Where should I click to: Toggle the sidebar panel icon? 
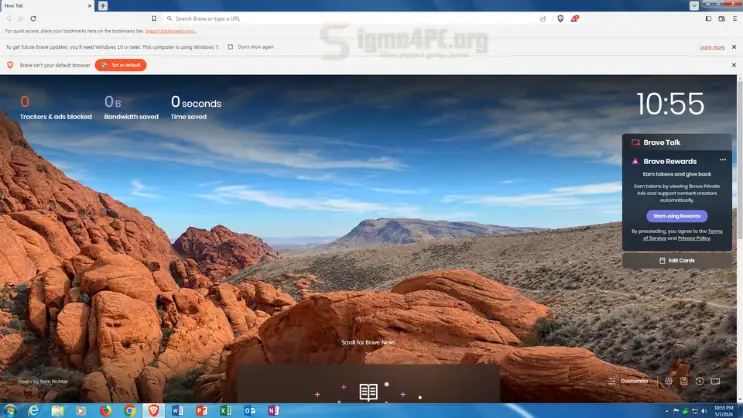[x=708, y=18]
